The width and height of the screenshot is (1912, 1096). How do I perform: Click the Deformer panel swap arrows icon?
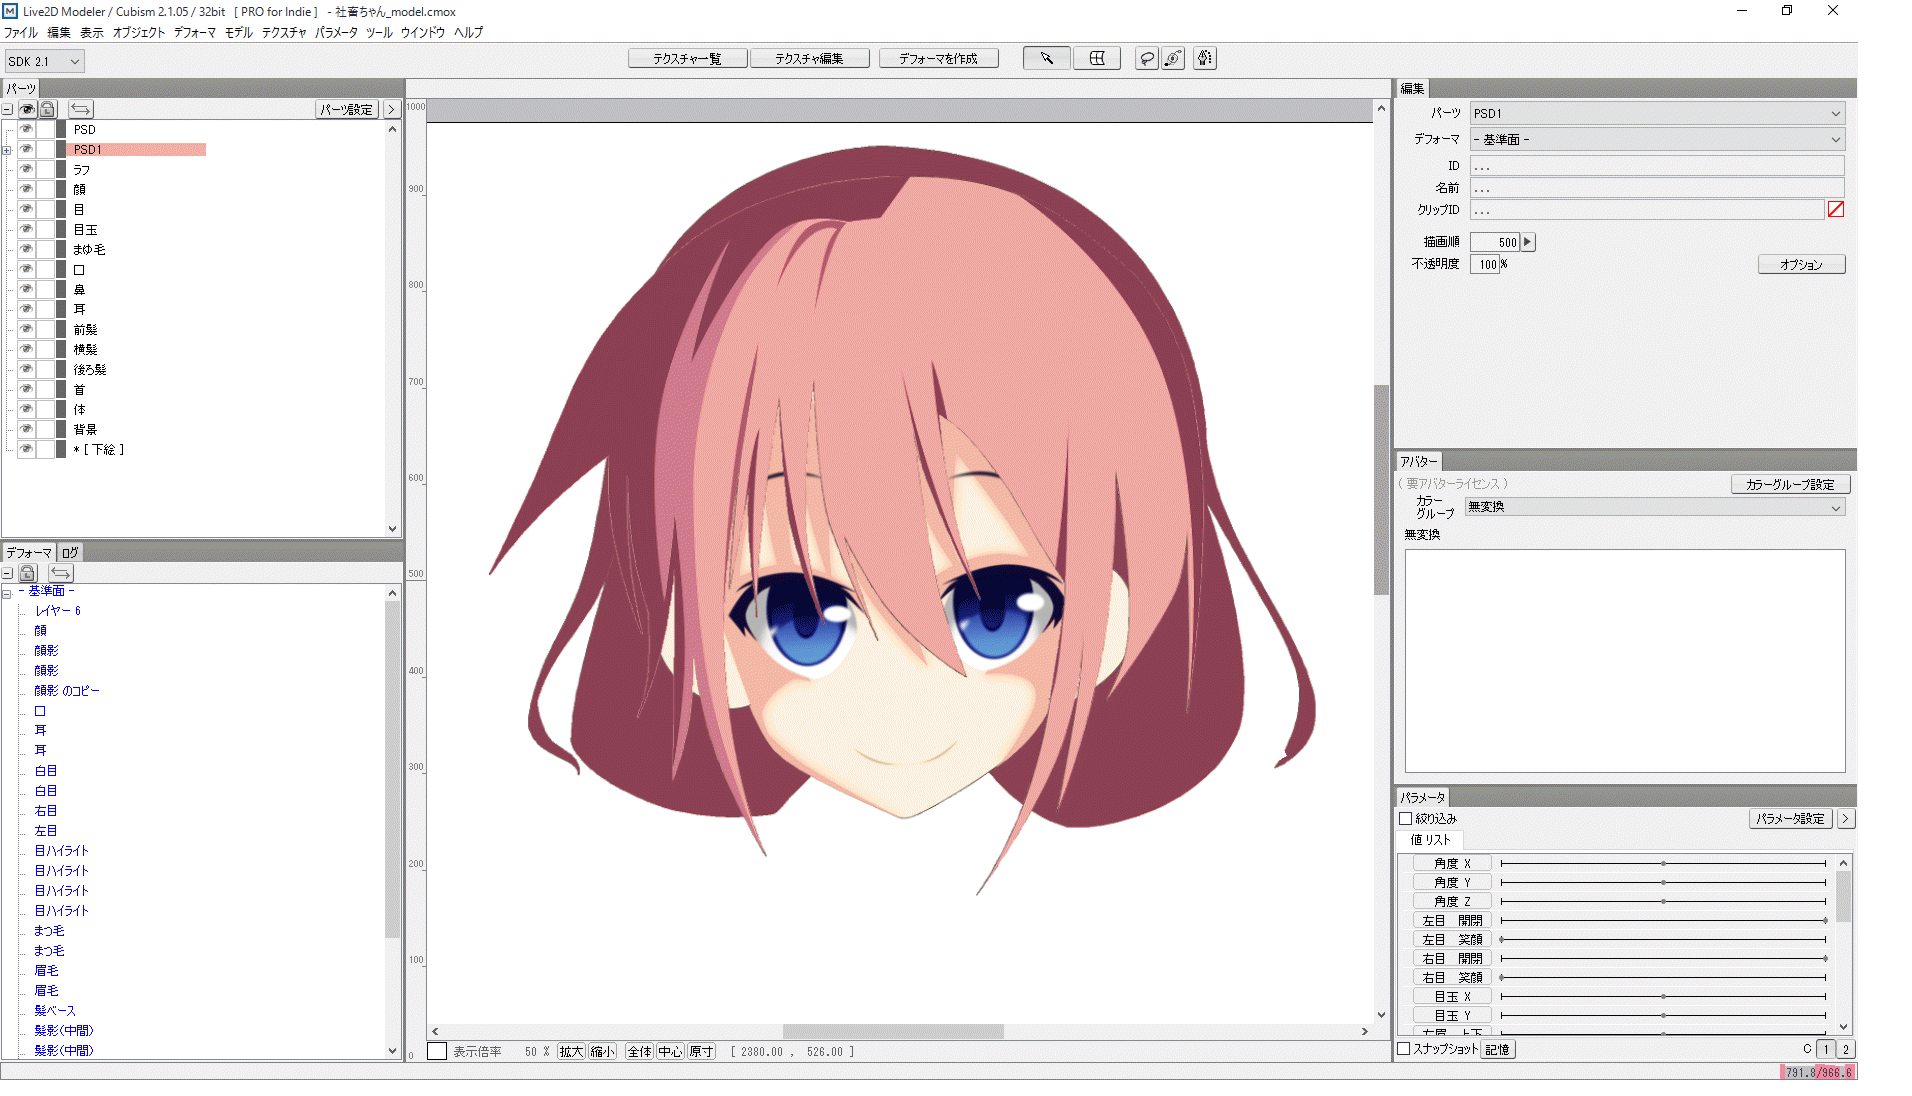click(61, 573)
